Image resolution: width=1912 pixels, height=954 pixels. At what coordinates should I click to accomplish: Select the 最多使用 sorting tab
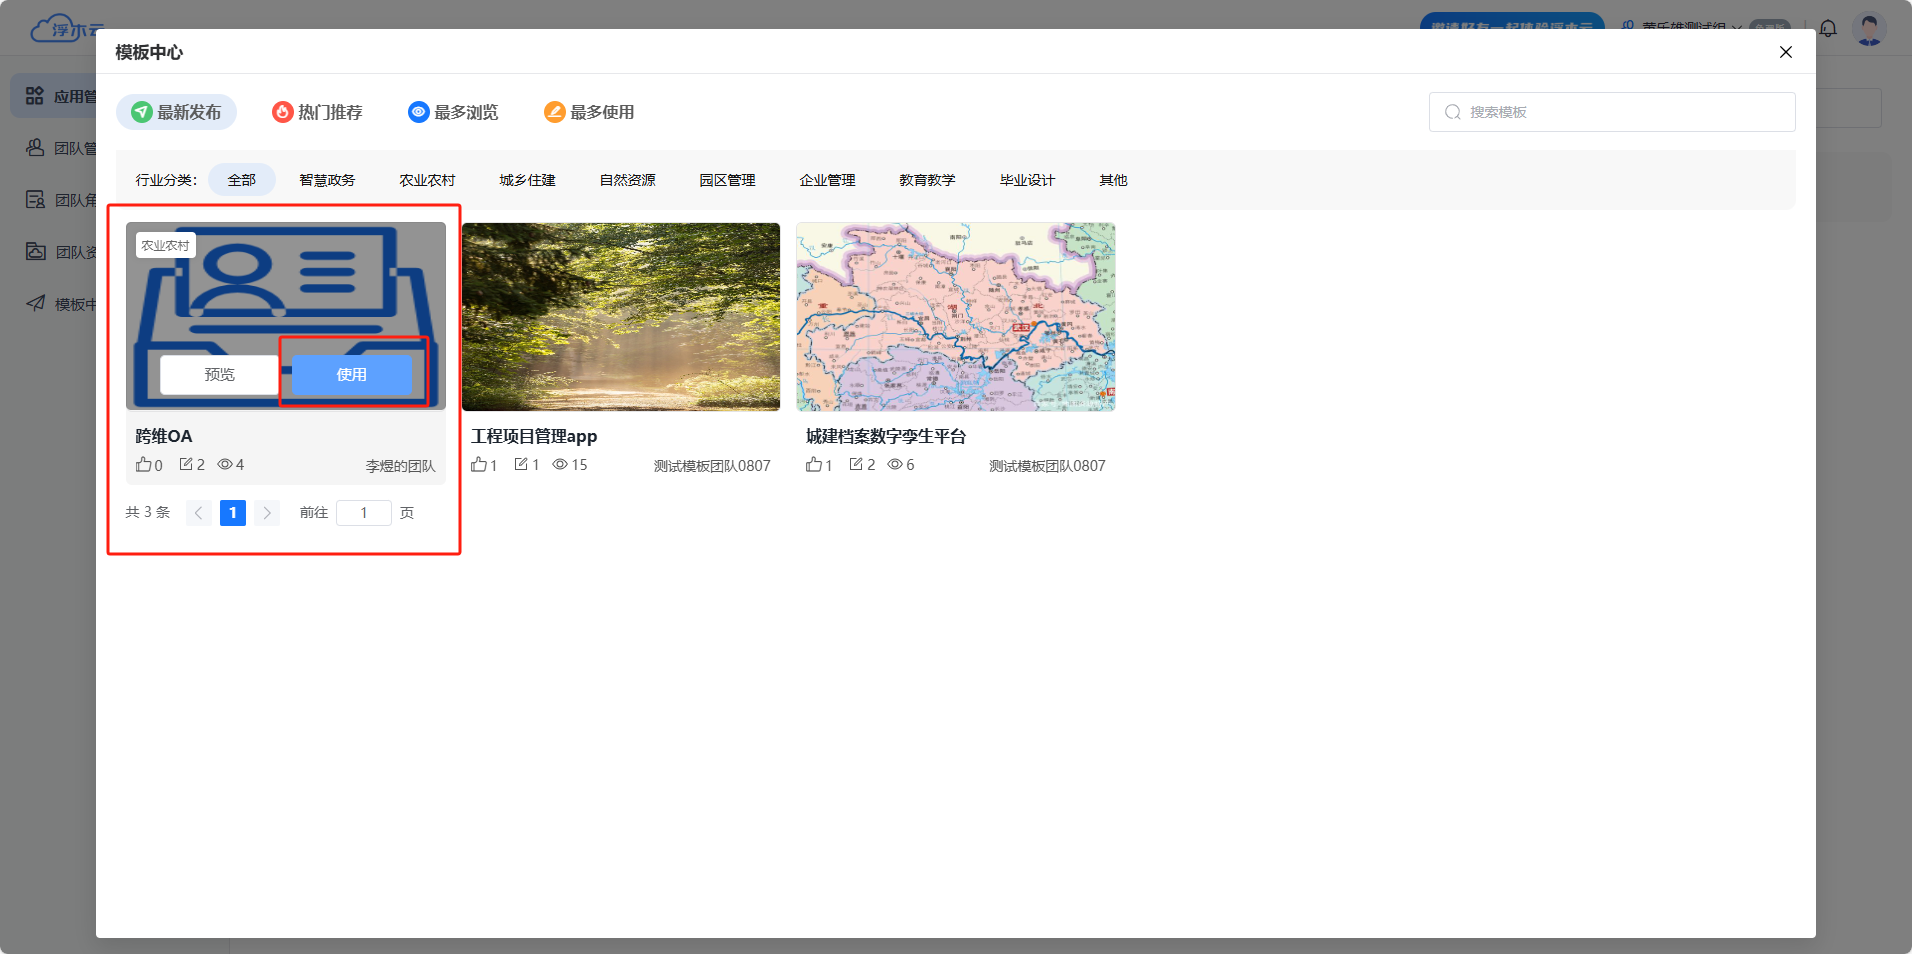point(589,112)
